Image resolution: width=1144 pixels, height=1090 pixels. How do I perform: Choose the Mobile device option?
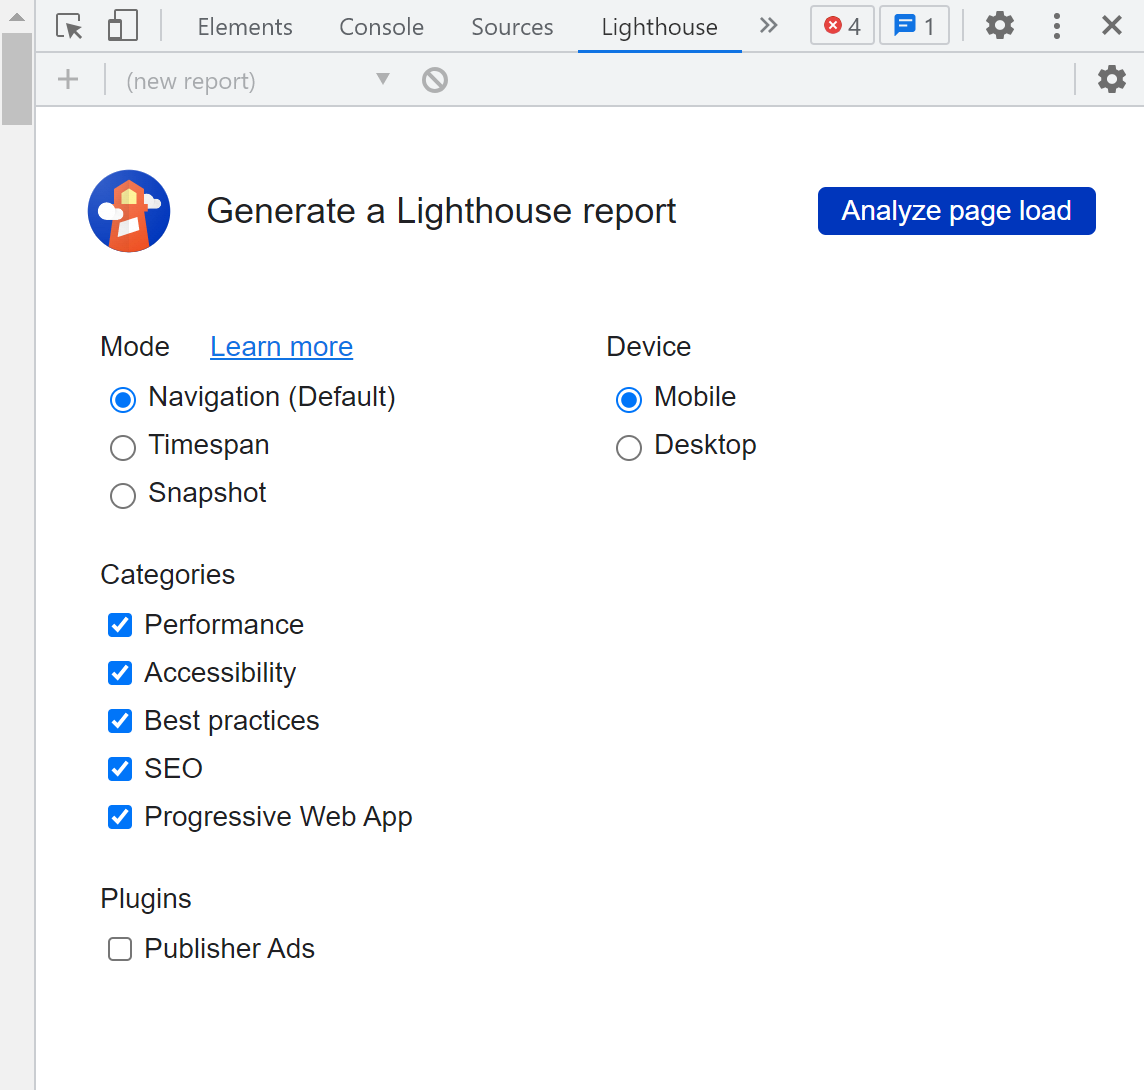(629, 399)
